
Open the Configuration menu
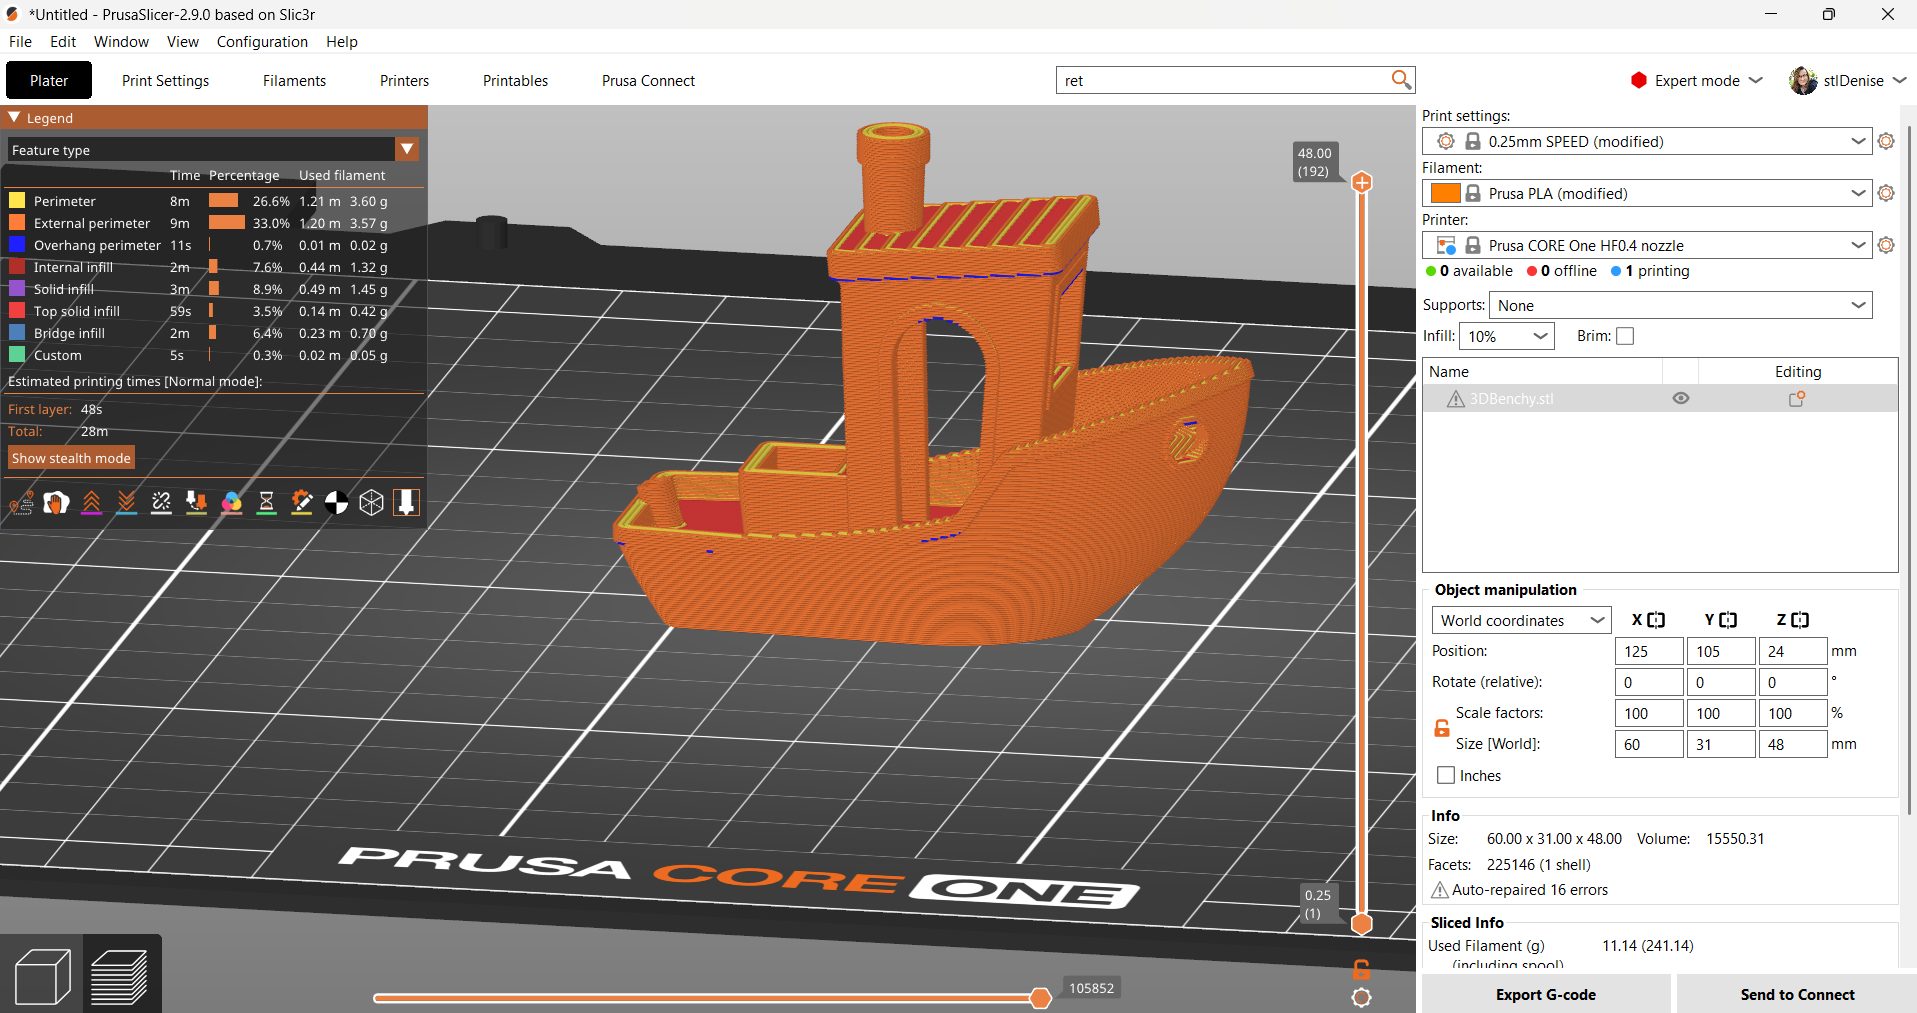(x=262, y=41)
